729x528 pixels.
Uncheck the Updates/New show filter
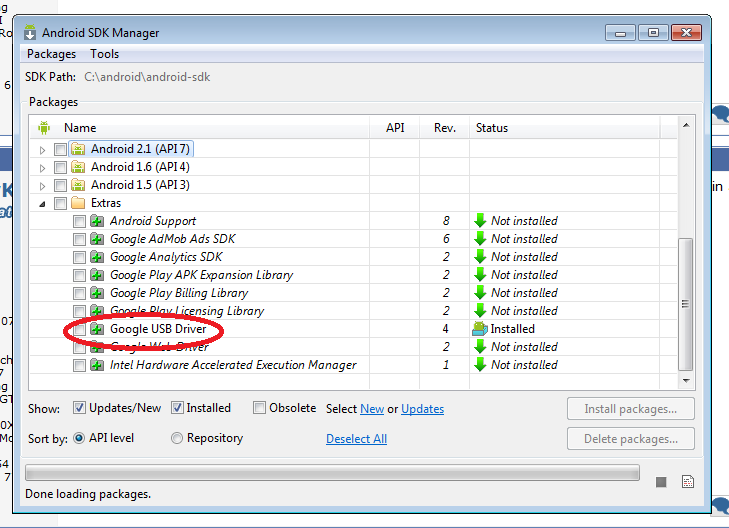[79, 408]
